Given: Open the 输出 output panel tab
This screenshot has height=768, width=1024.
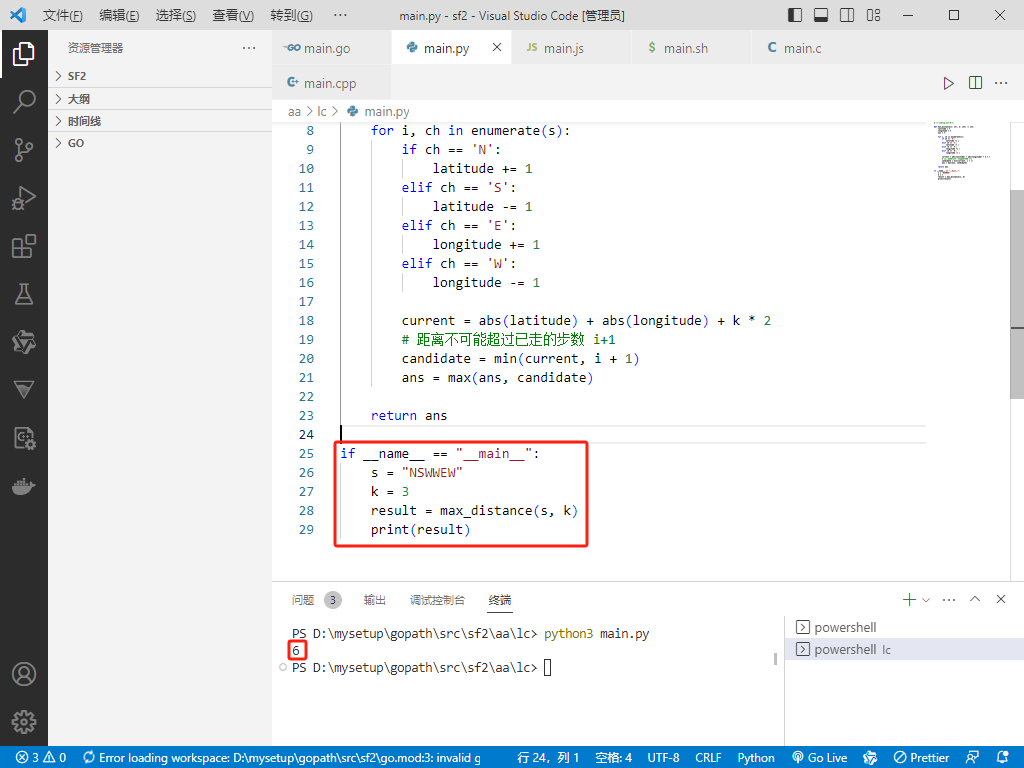Looking at the screenshot, I should point(374,600).
